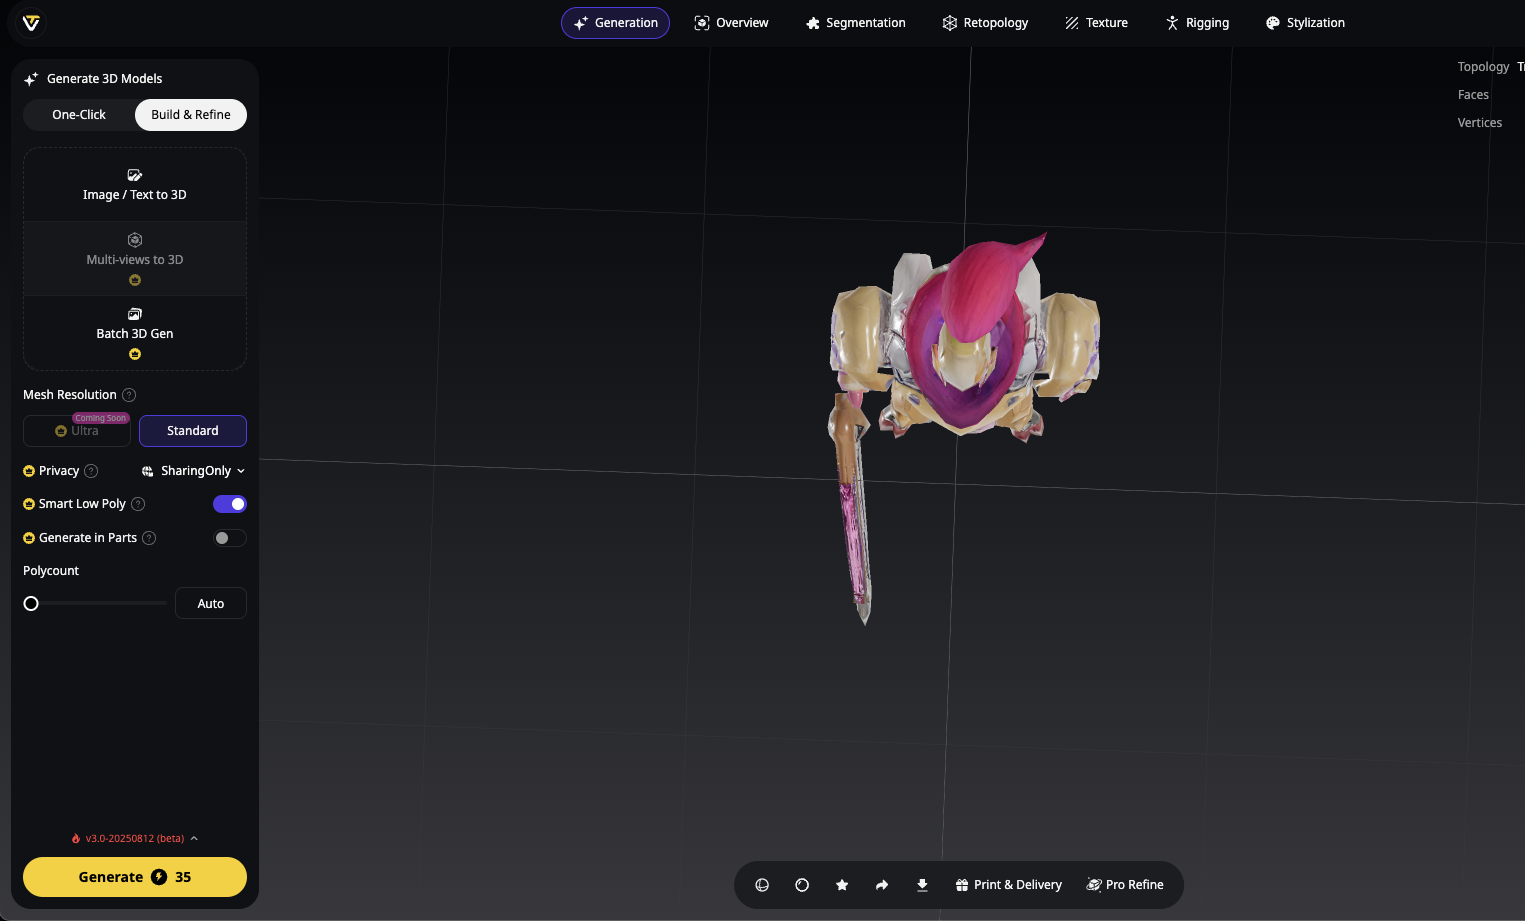Disable the Smart Low Poly toggle
Image resolution: width=1525 pixels, height=921 pixels.
click(x=230, y=504)
